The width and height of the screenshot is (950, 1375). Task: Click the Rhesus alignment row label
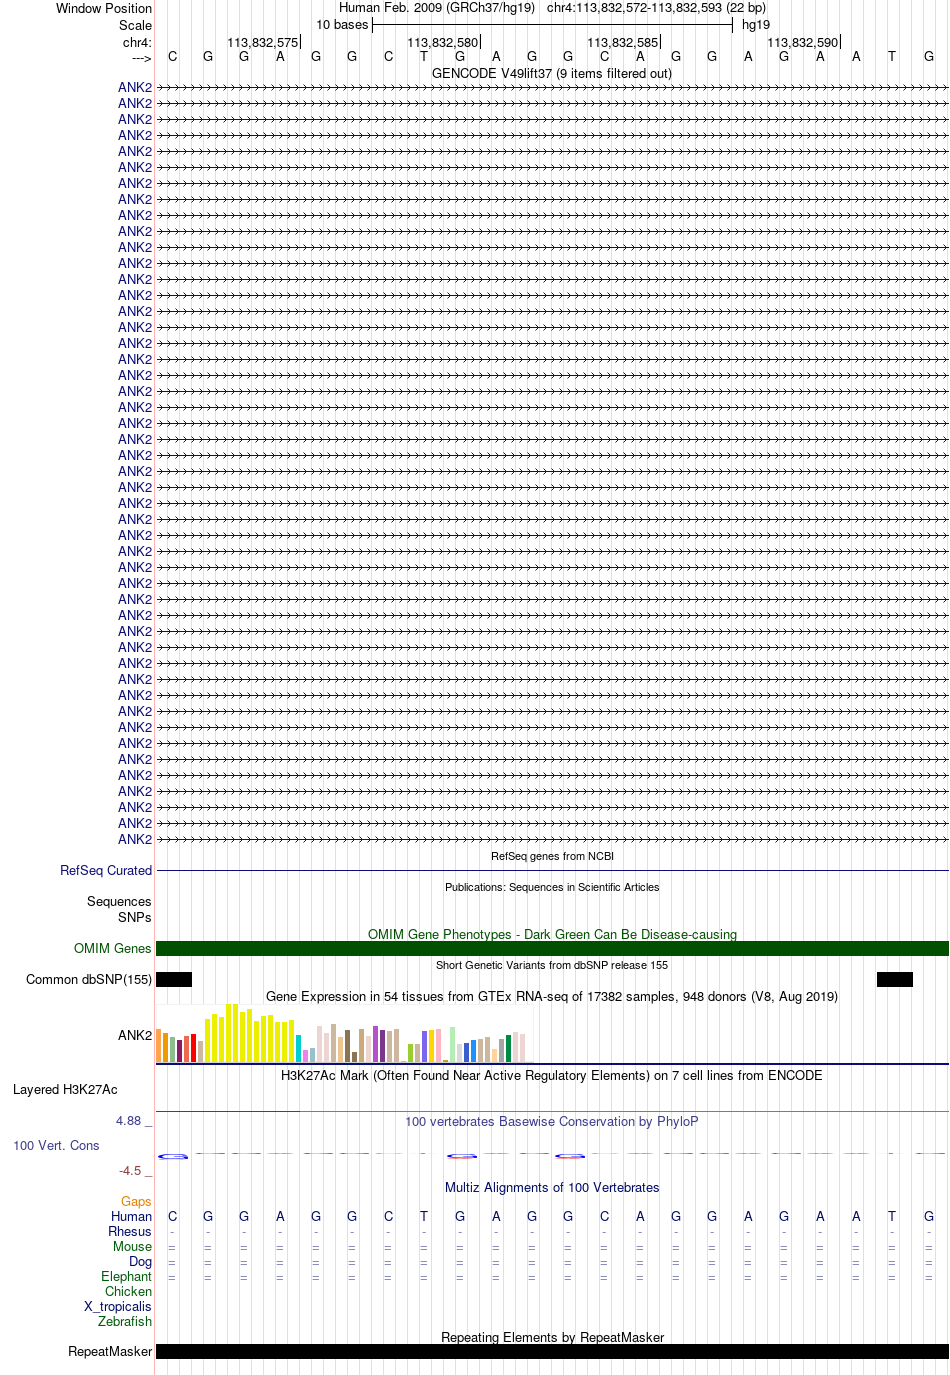[x=130, y=1231]
